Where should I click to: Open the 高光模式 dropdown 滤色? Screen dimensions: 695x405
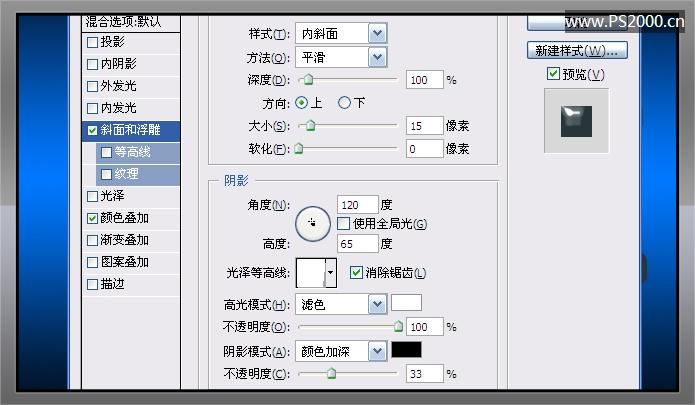click(341, 304)
